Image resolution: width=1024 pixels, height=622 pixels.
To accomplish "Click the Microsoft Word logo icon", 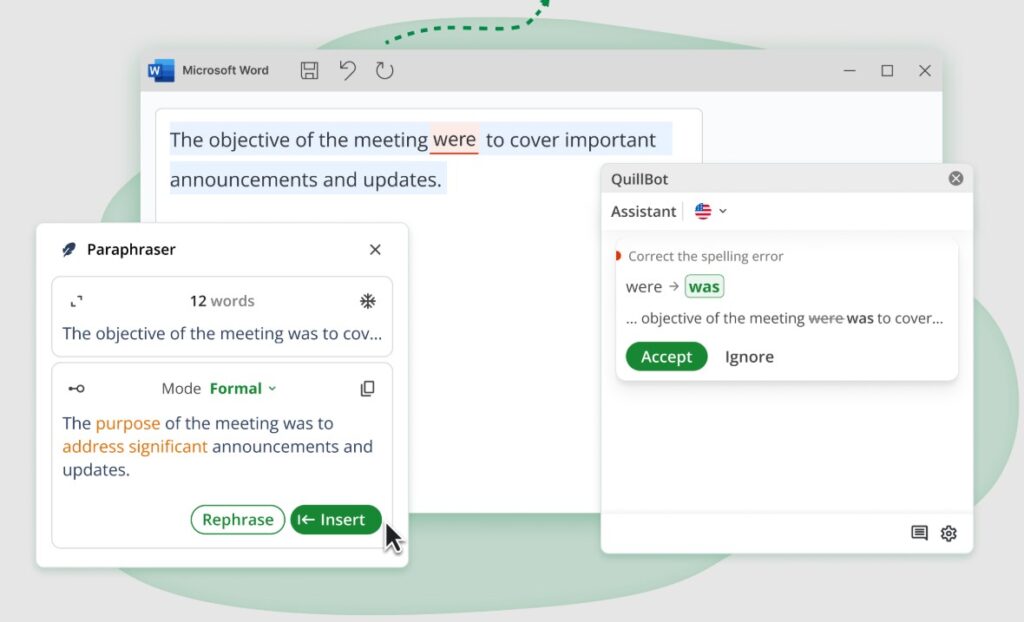I will pyautogui.click(x=161, y=71).
